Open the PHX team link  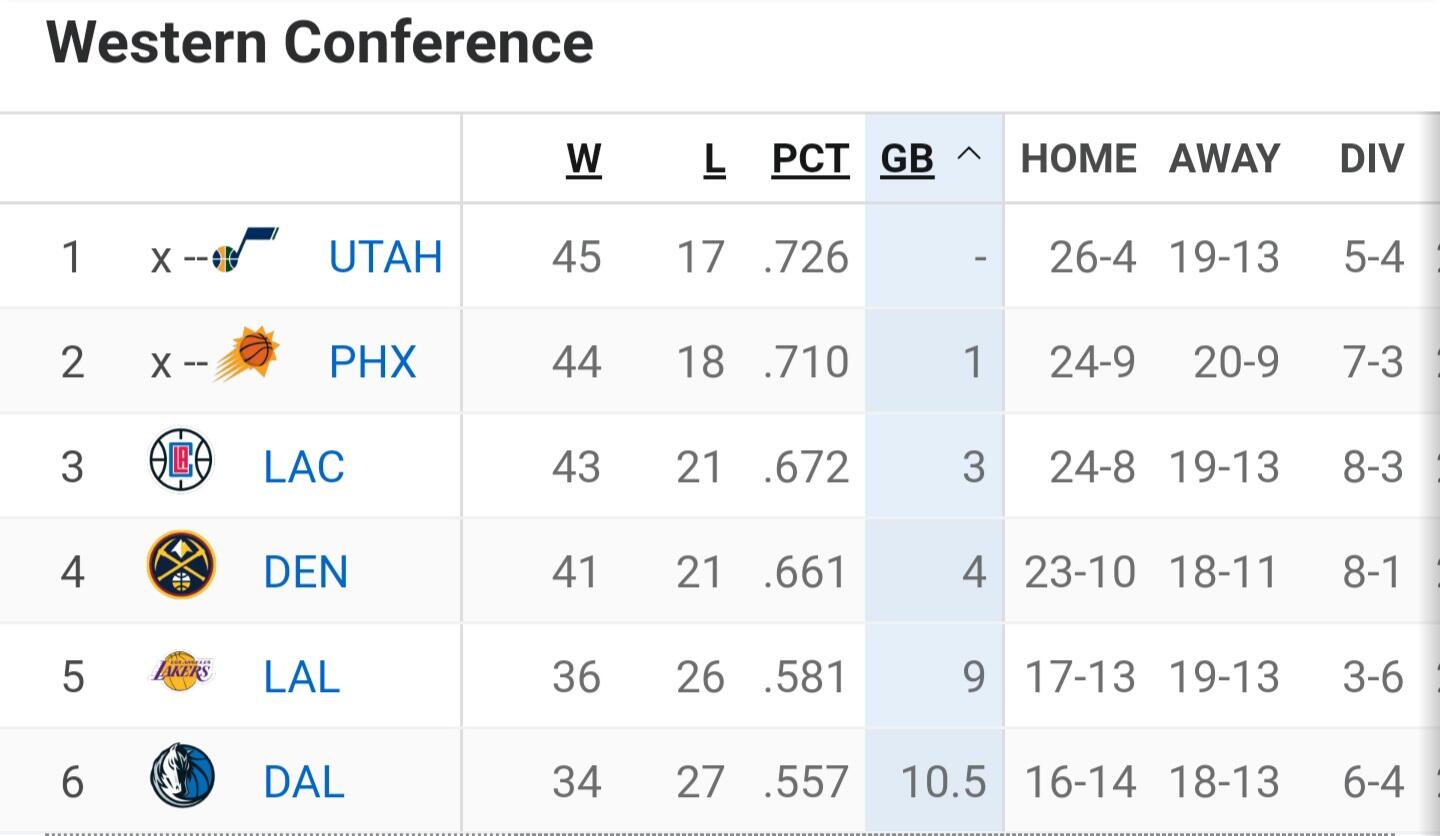coord(372,361)
